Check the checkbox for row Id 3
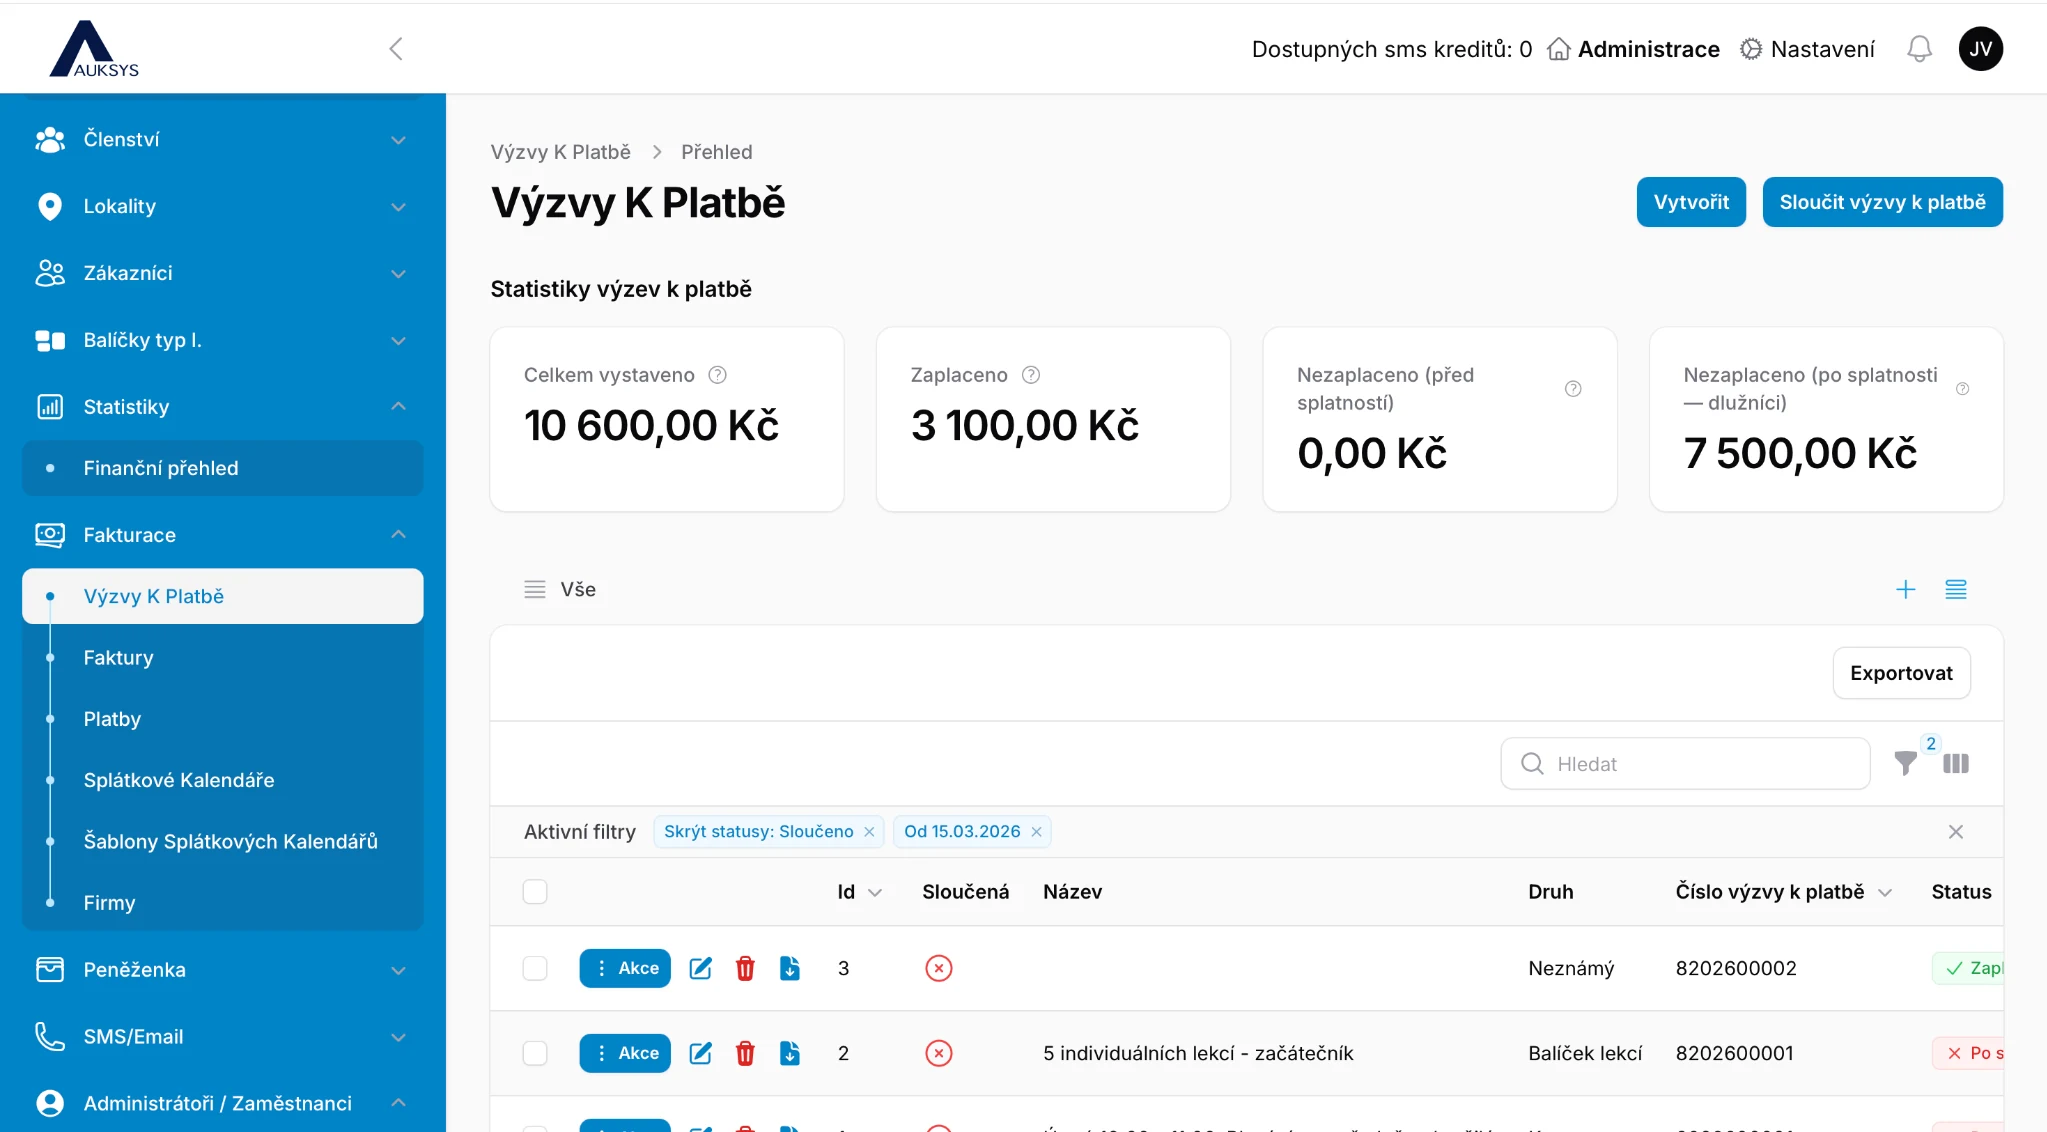 [535, 968]
